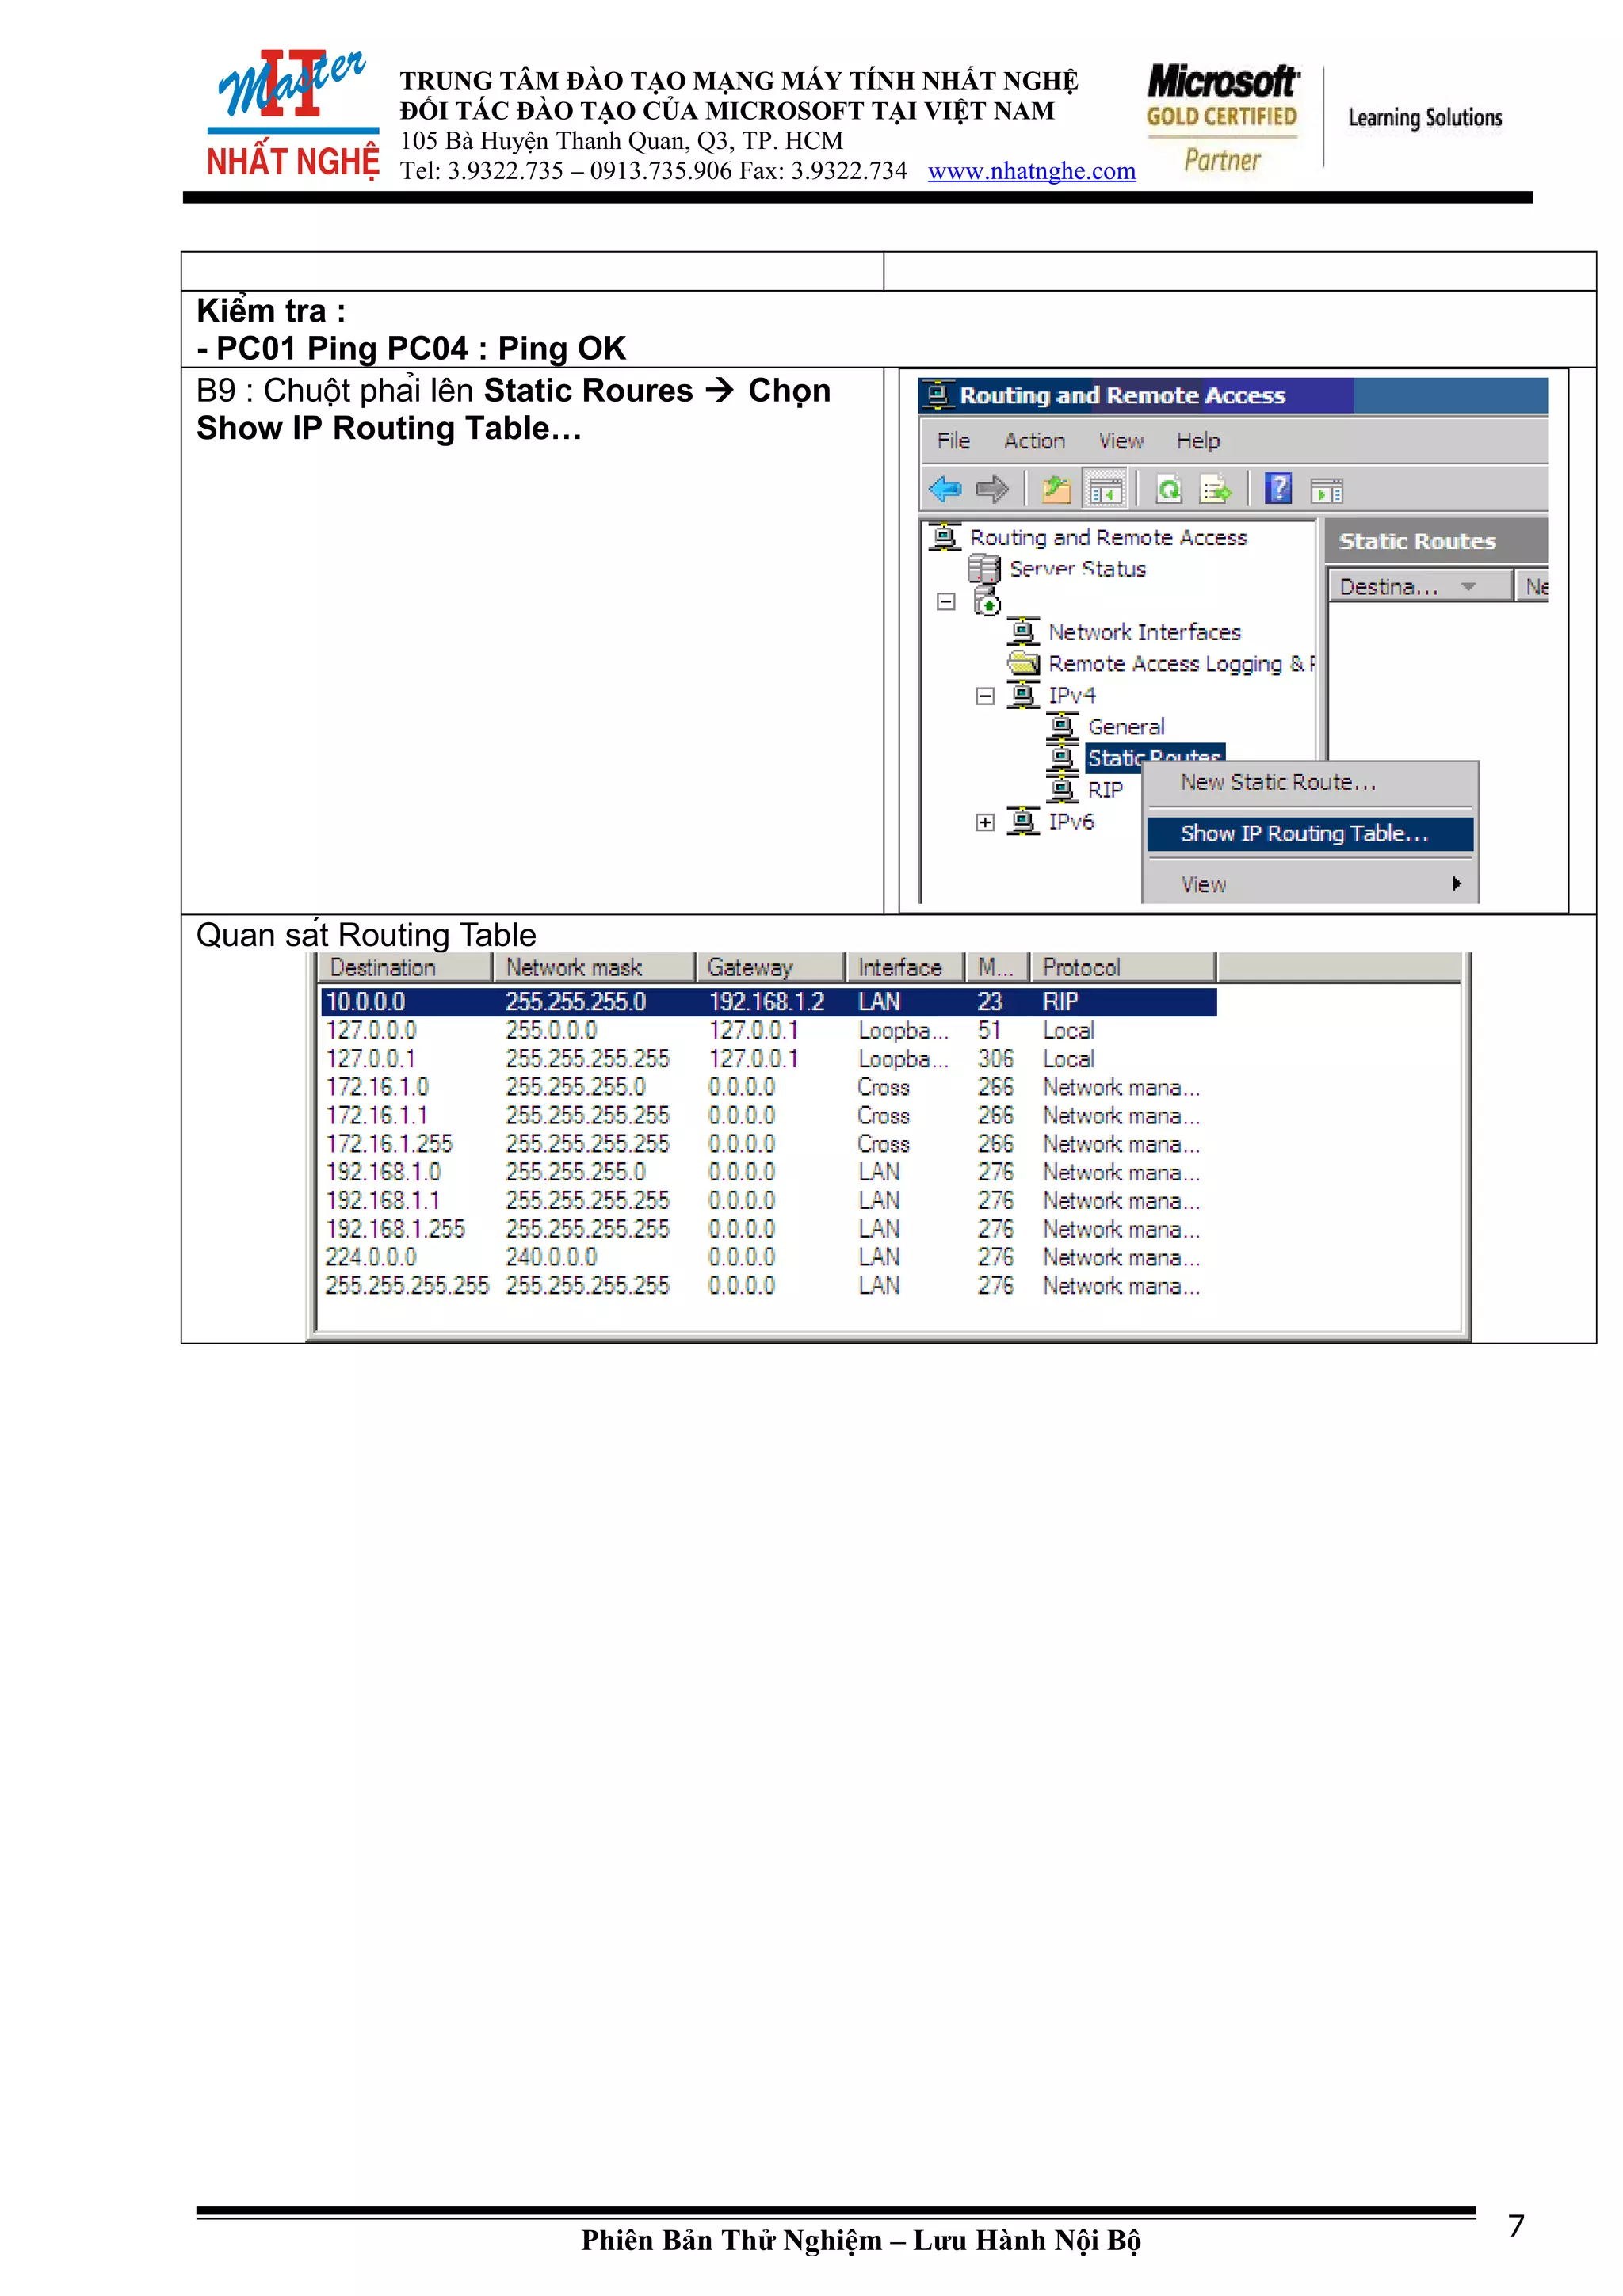Image resolution: width=1623 pixels, height=2296 pixels.
Task: Select the 127.0.0.1 destination row
Action: tap(768, 1058)
